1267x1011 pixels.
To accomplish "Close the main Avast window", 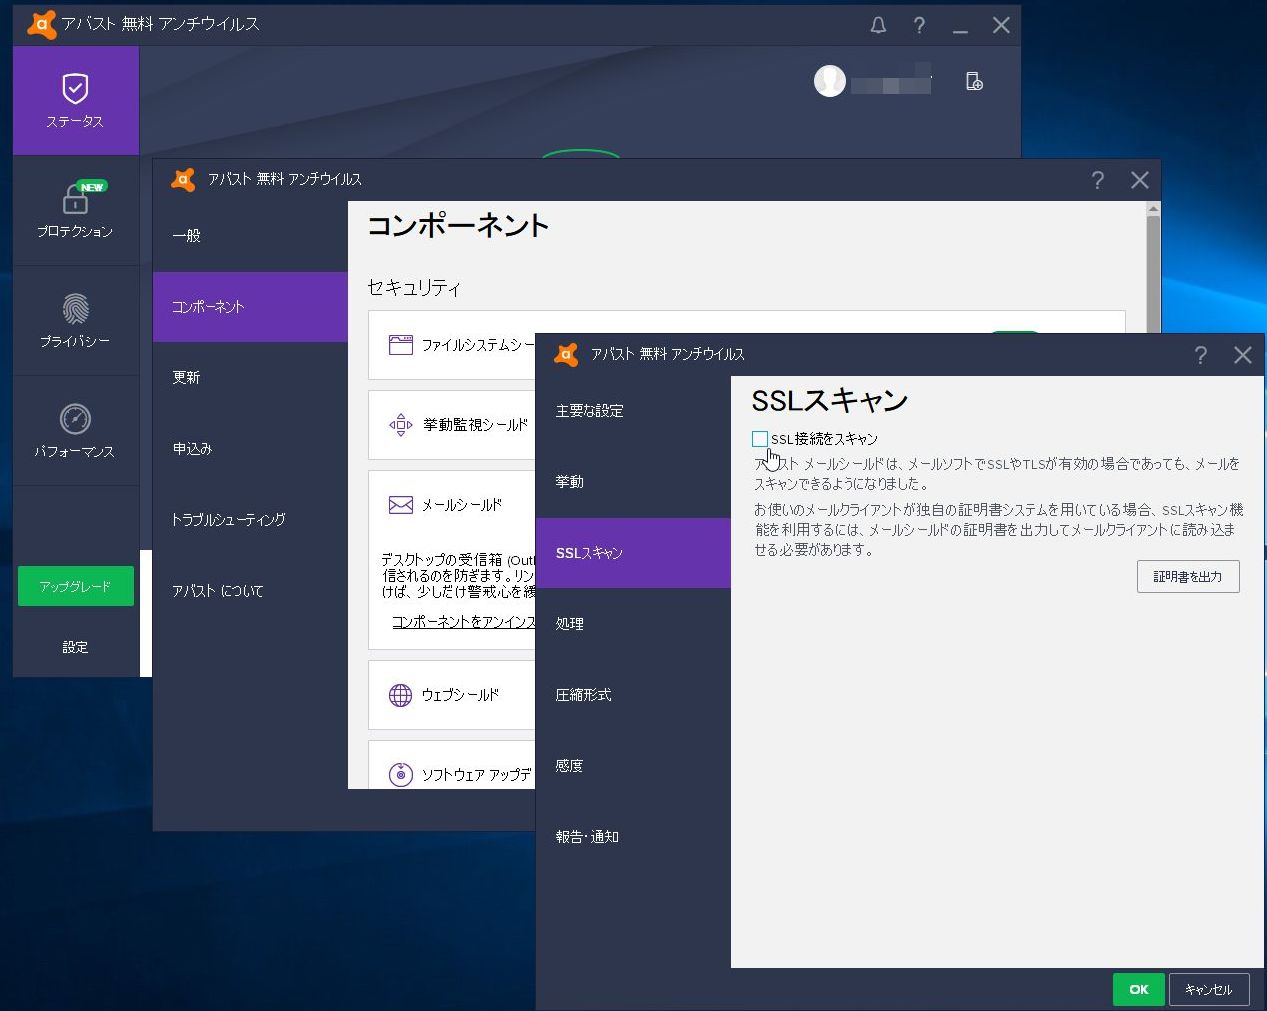I will point(1001,25).
